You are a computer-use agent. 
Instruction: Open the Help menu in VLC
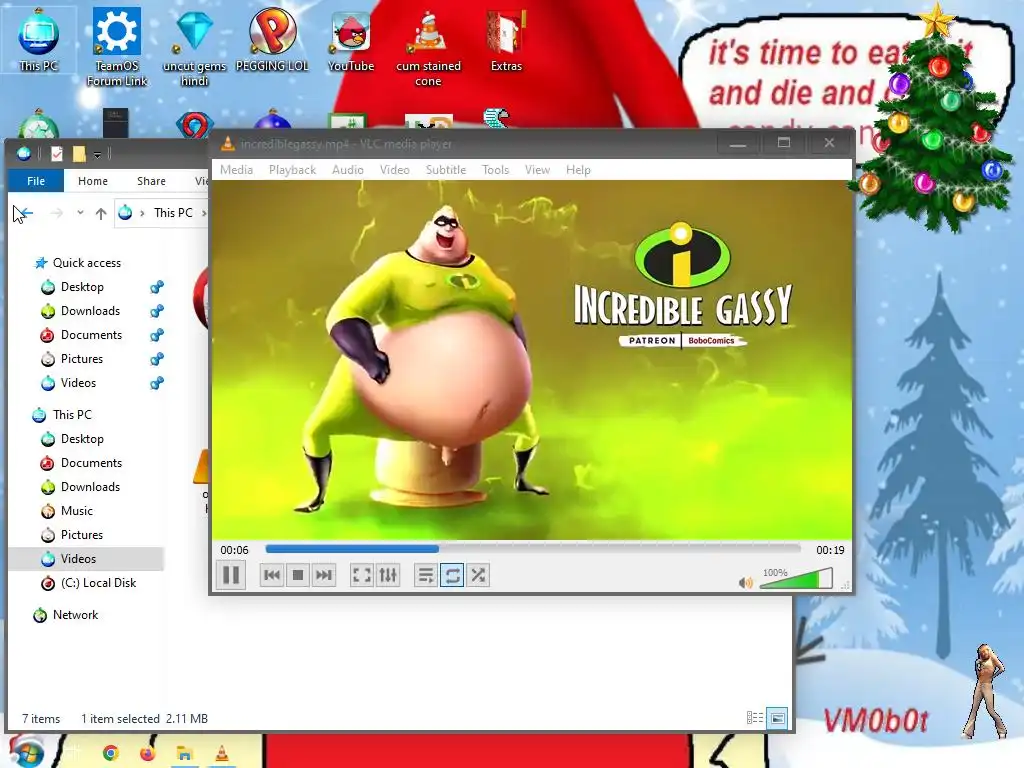[578, 170]
